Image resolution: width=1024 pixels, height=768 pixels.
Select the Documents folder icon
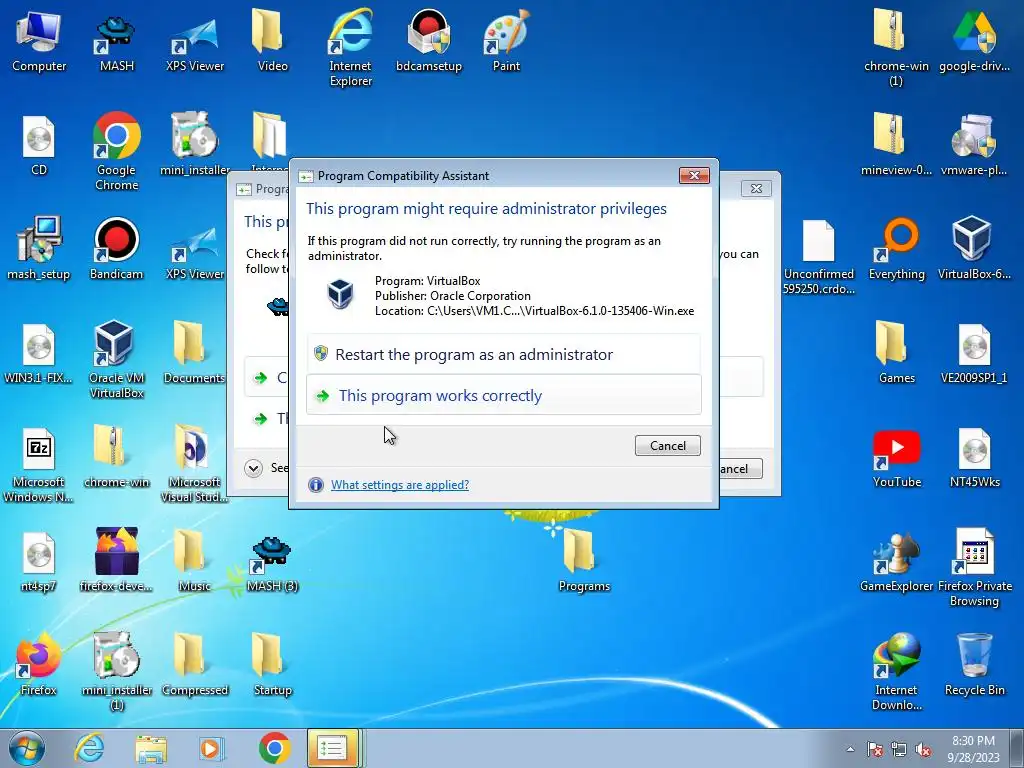(x=193, y=353)
